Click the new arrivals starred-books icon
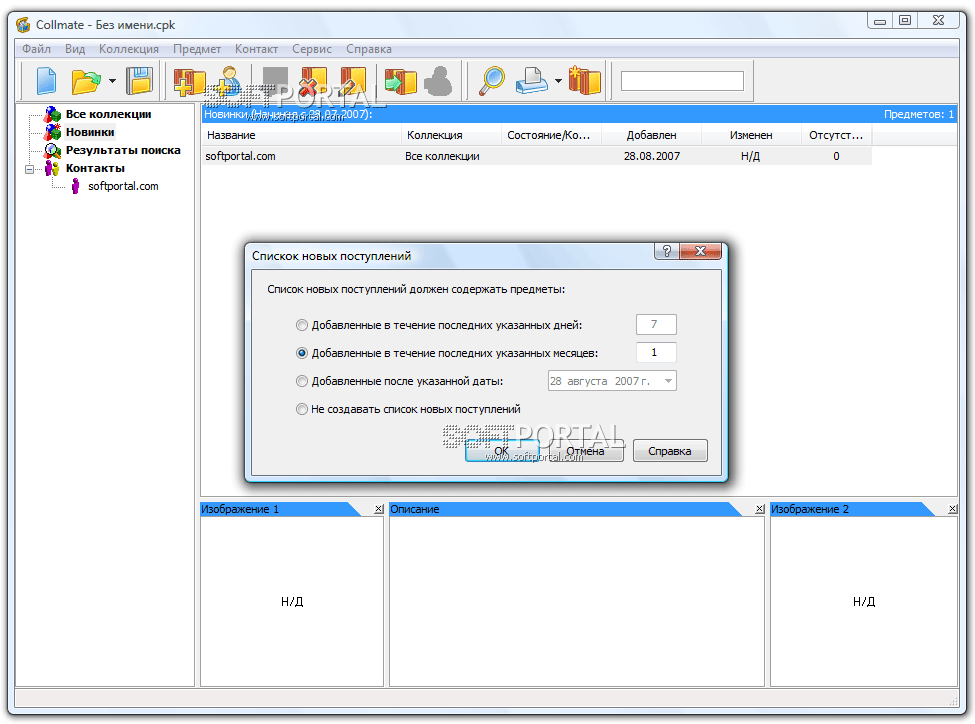975x724 pixels. point(585,81)
